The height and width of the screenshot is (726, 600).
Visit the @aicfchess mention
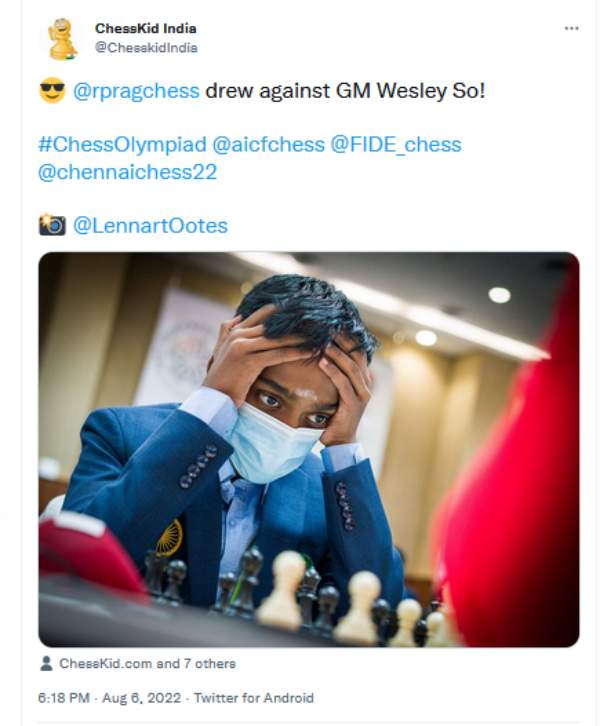pyautogui.click(x=269, y=144)
